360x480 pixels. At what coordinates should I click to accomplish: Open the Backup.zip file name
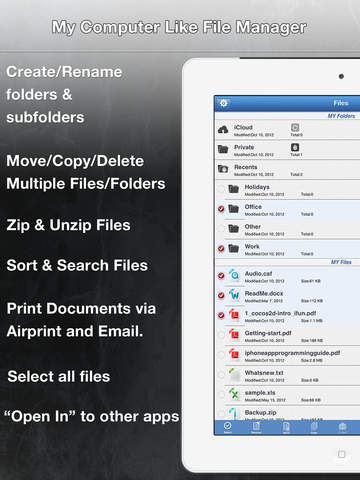[x=260, y=412]
